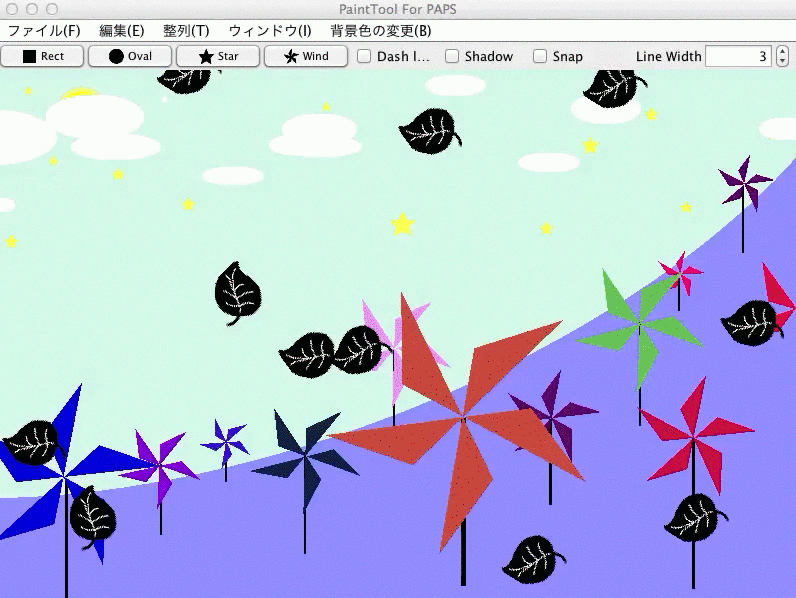Decrease line width with down stepper arrow
Viewport: 796px width, 598px height.
782,62
